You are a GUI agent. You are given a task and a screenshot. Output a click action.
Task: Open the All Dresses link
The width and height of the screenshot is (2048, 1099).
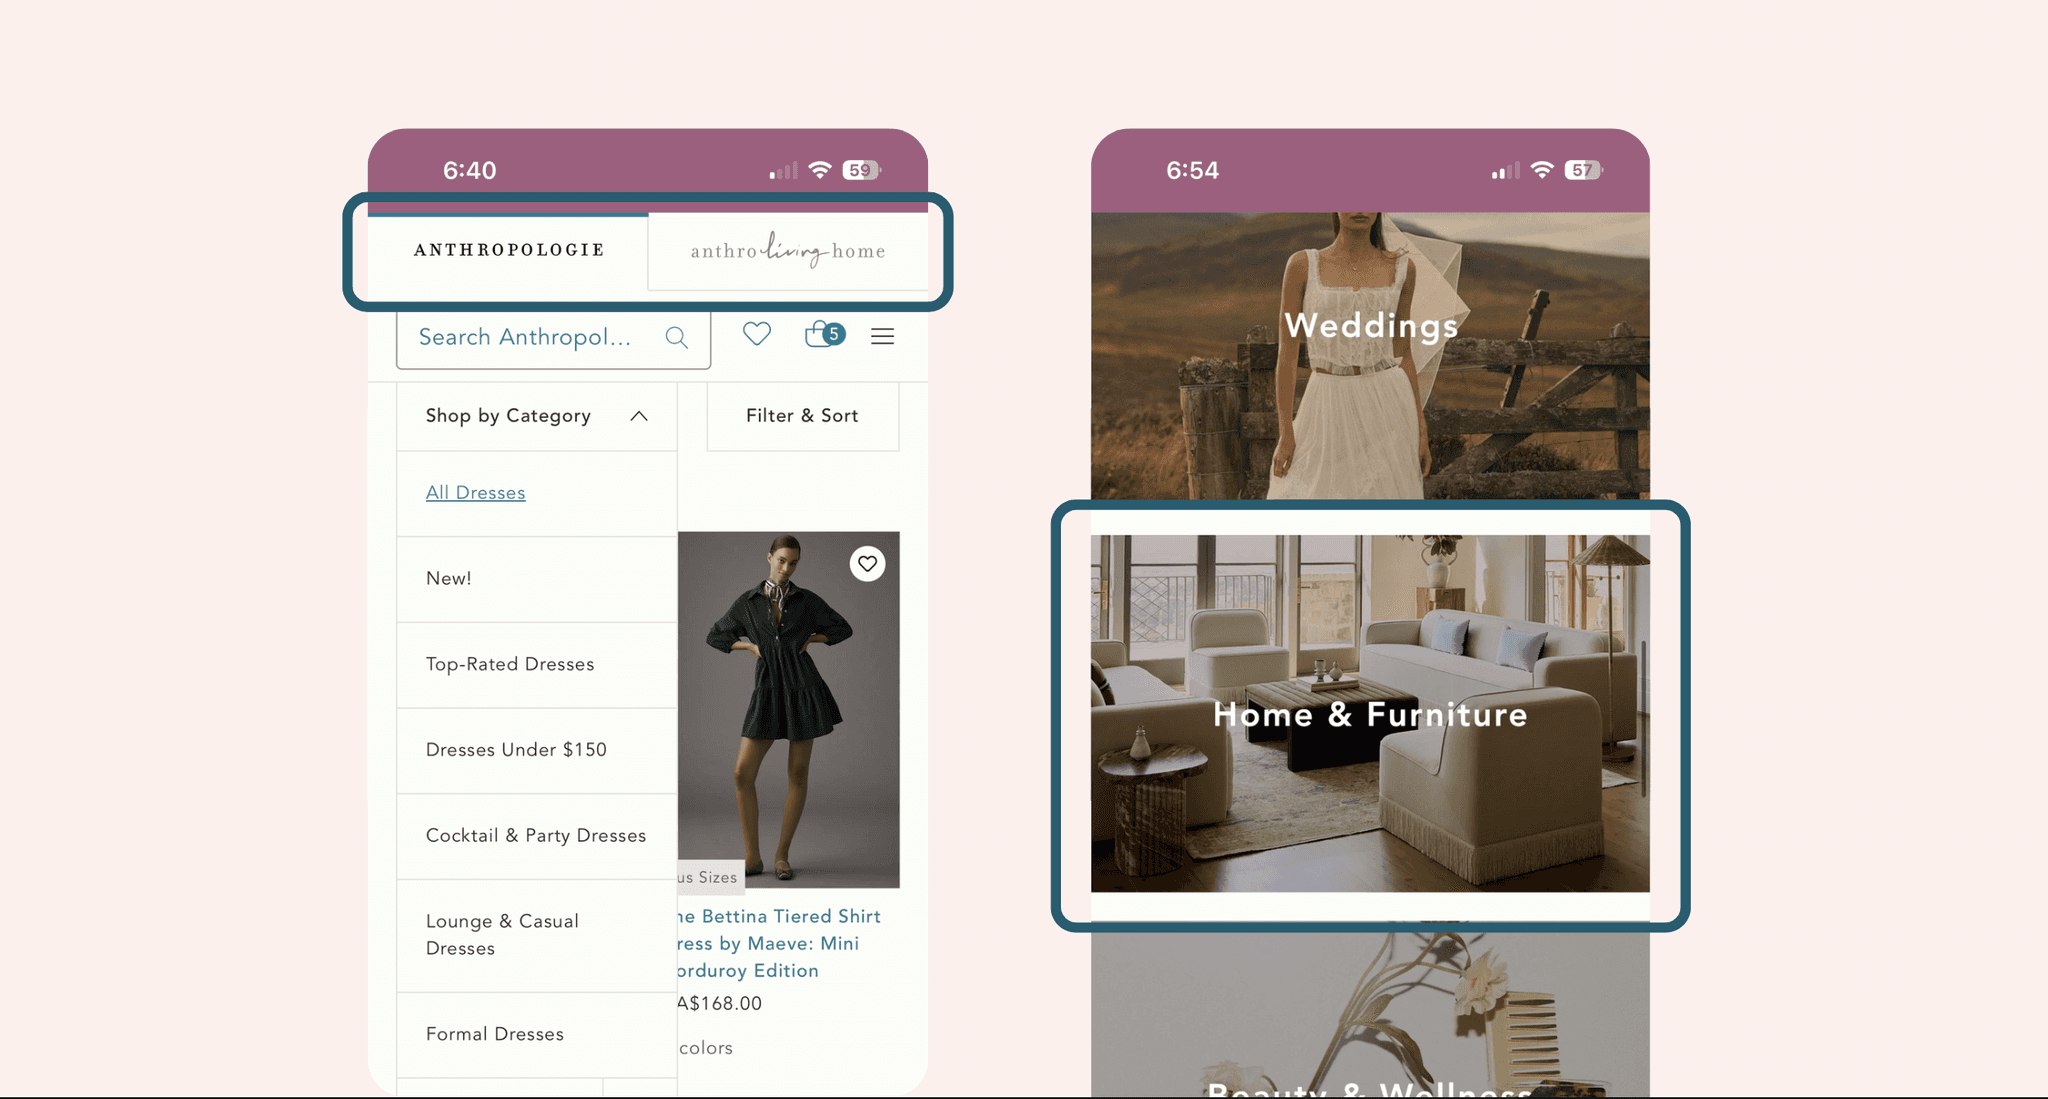point(476,493)
